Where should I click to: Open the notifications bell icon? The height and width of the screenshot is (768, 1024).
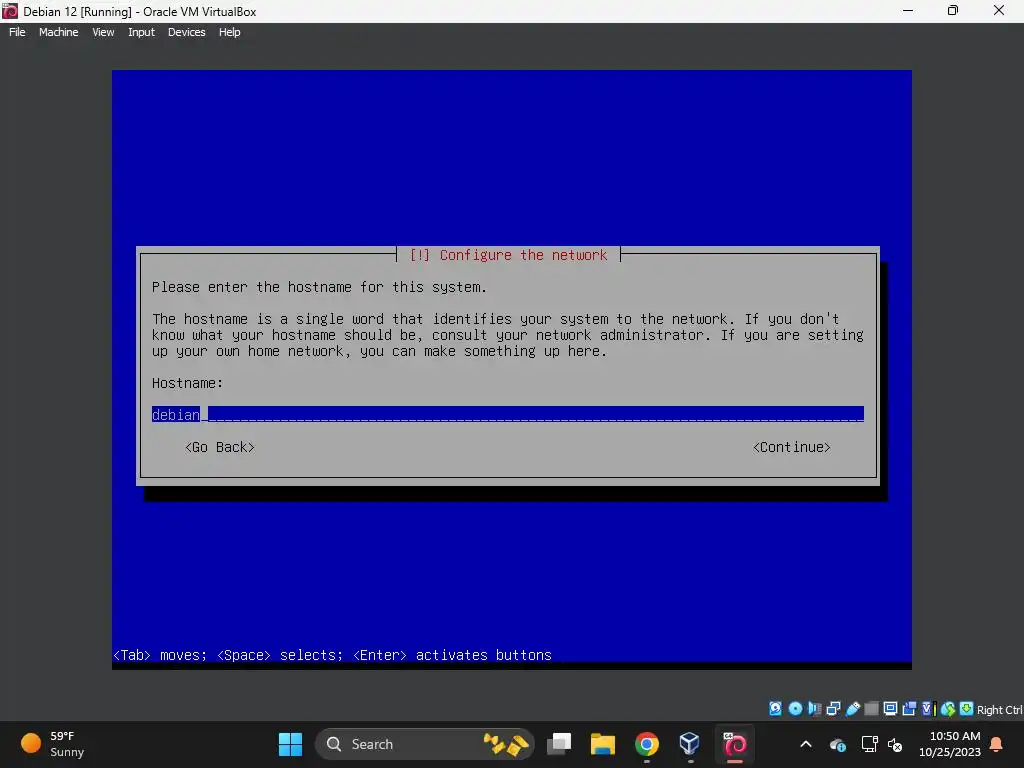[x=997, y=744]
